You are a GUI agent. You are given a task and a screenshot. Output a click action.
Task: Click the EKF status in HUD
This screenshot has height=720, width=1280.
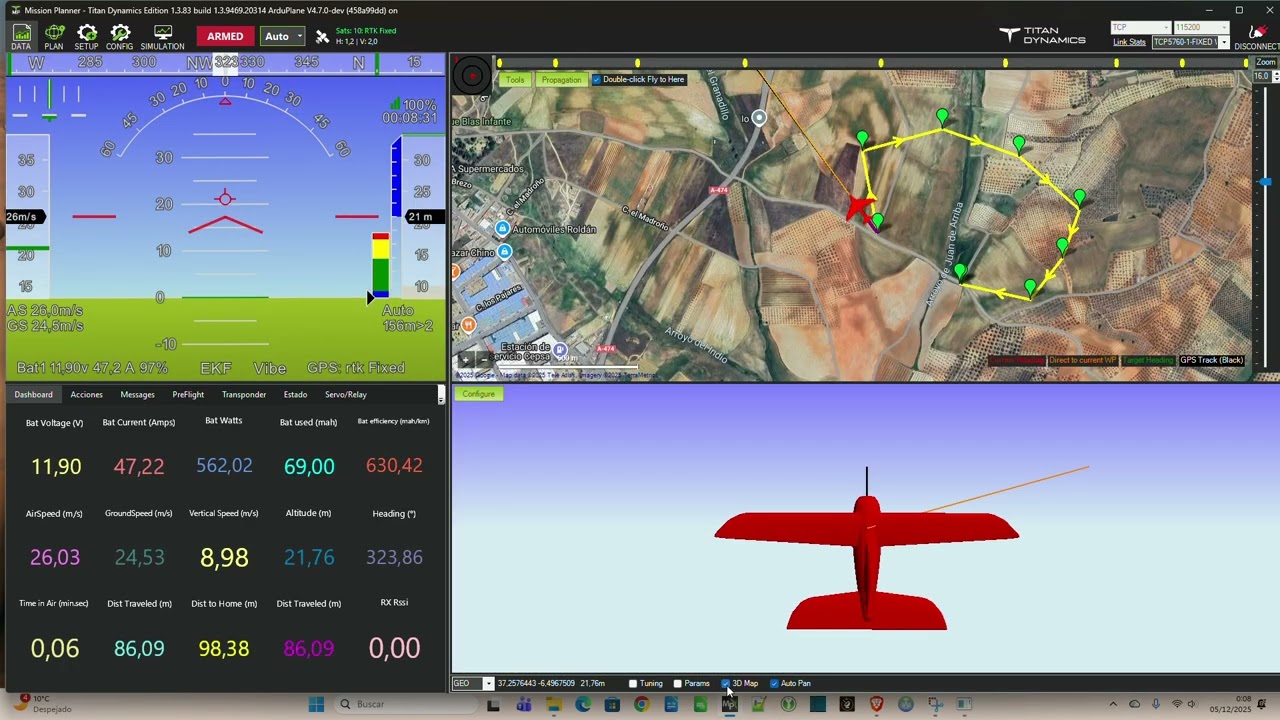(216, 368)
